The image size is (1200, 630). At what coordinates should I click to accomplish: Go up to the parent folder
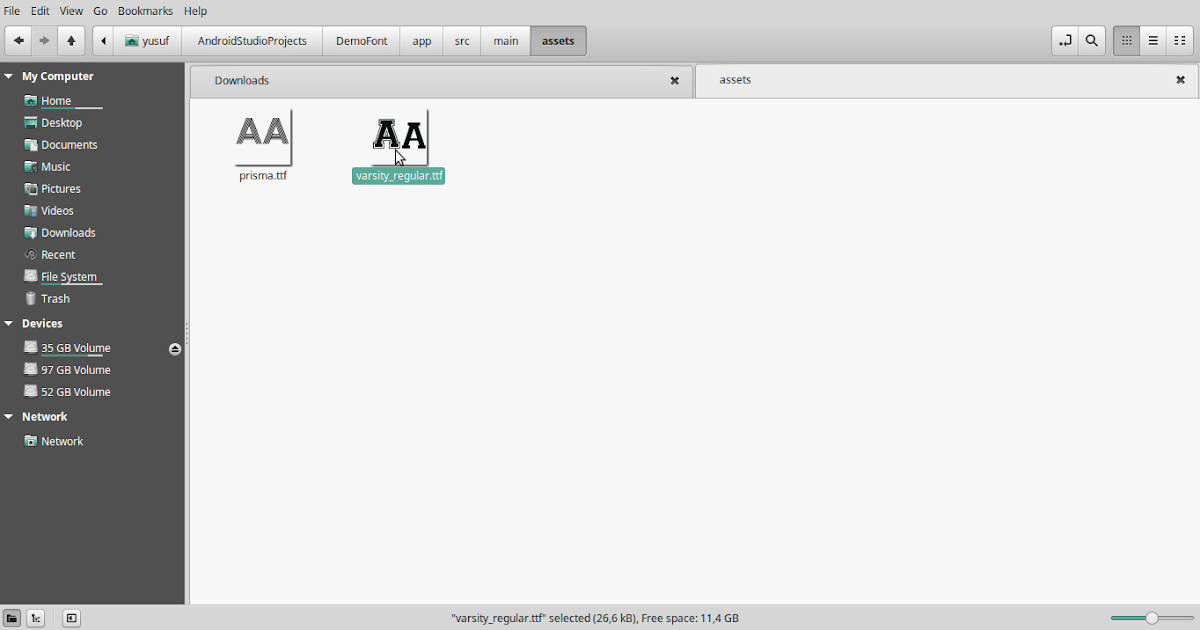71,41
